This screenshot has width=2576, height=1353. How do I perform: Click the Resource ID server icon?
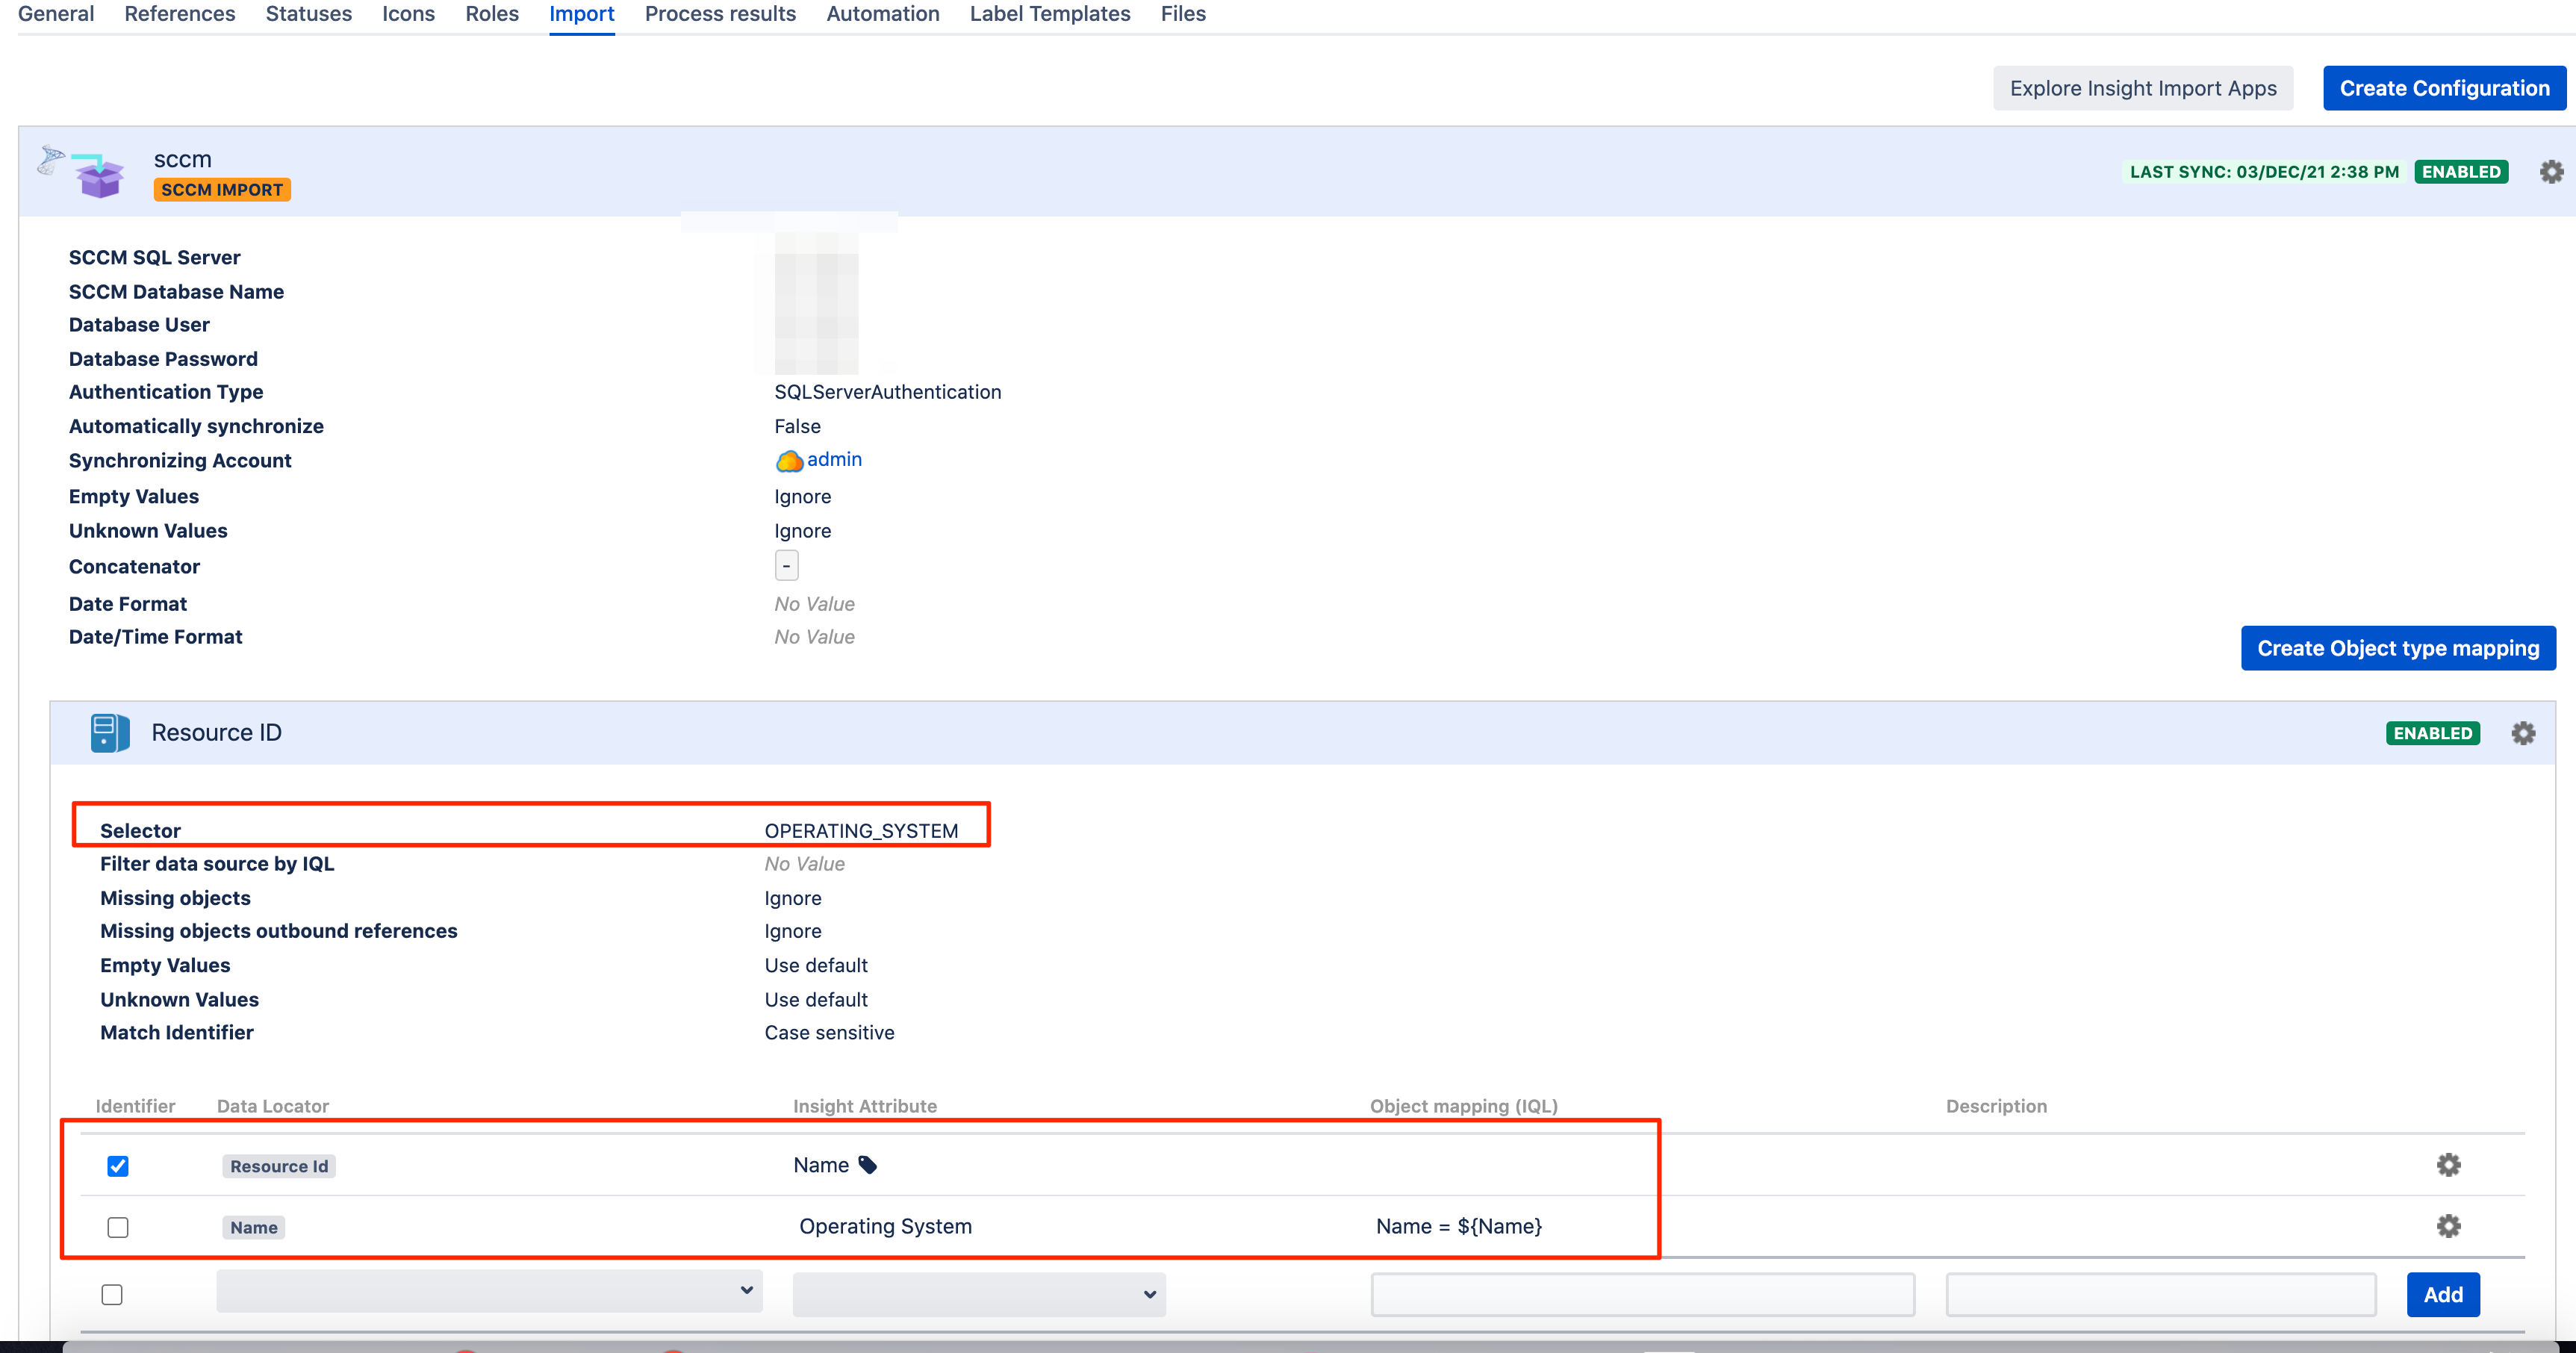109,733
